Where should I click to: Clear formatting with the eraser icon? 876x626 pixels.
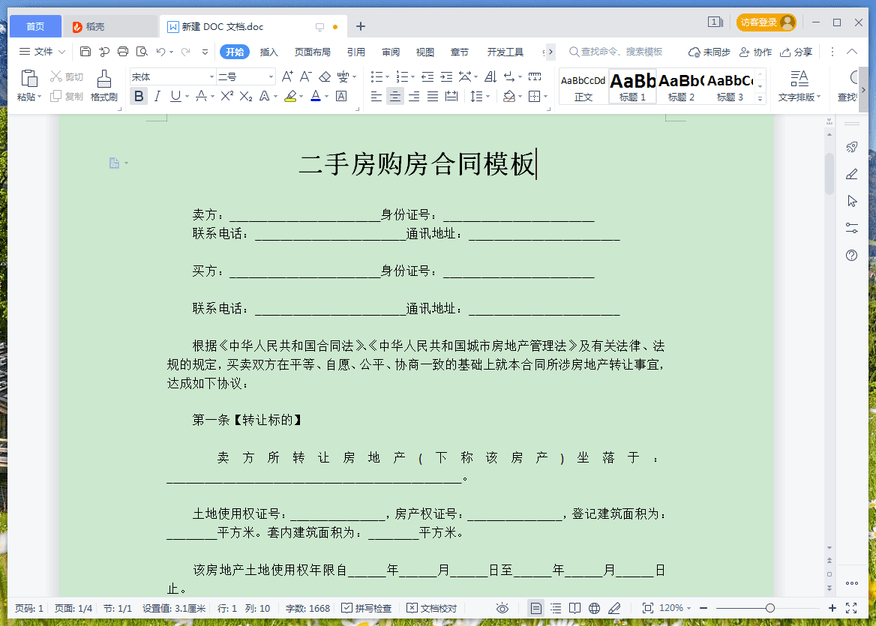[324, 76]
